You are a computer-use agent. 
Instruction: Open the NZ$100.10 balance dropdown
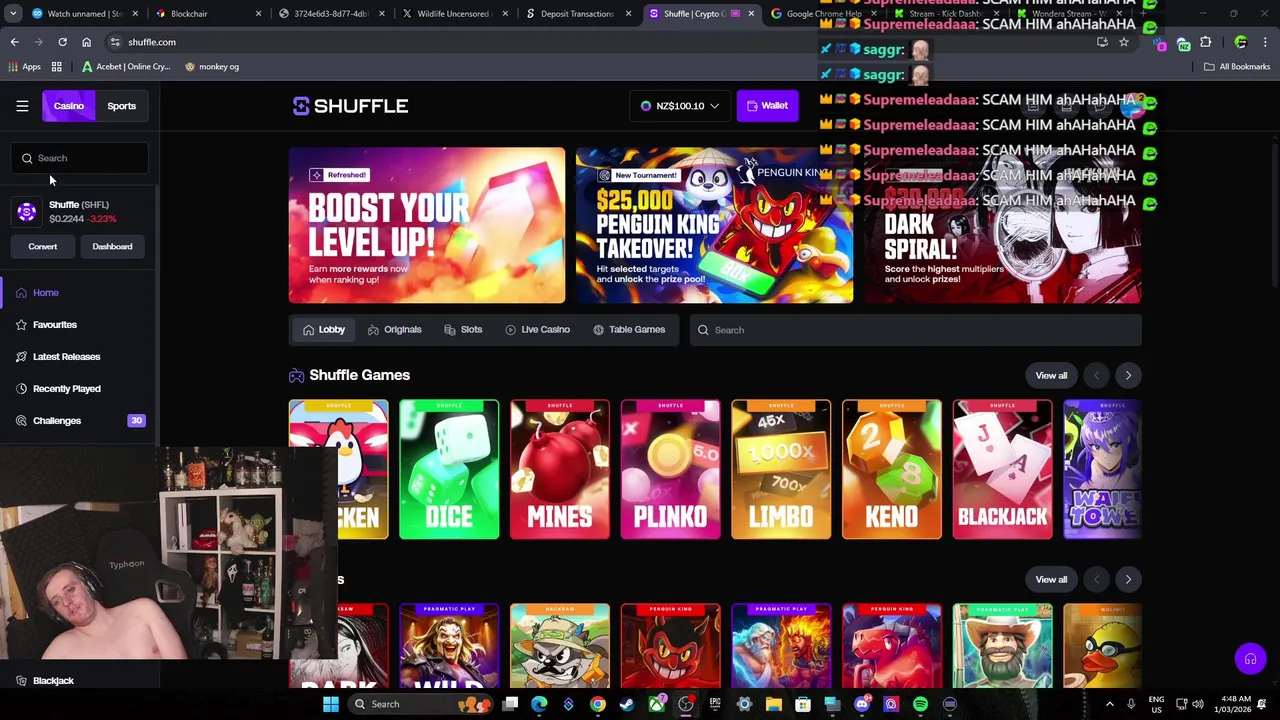pos(680,106)
